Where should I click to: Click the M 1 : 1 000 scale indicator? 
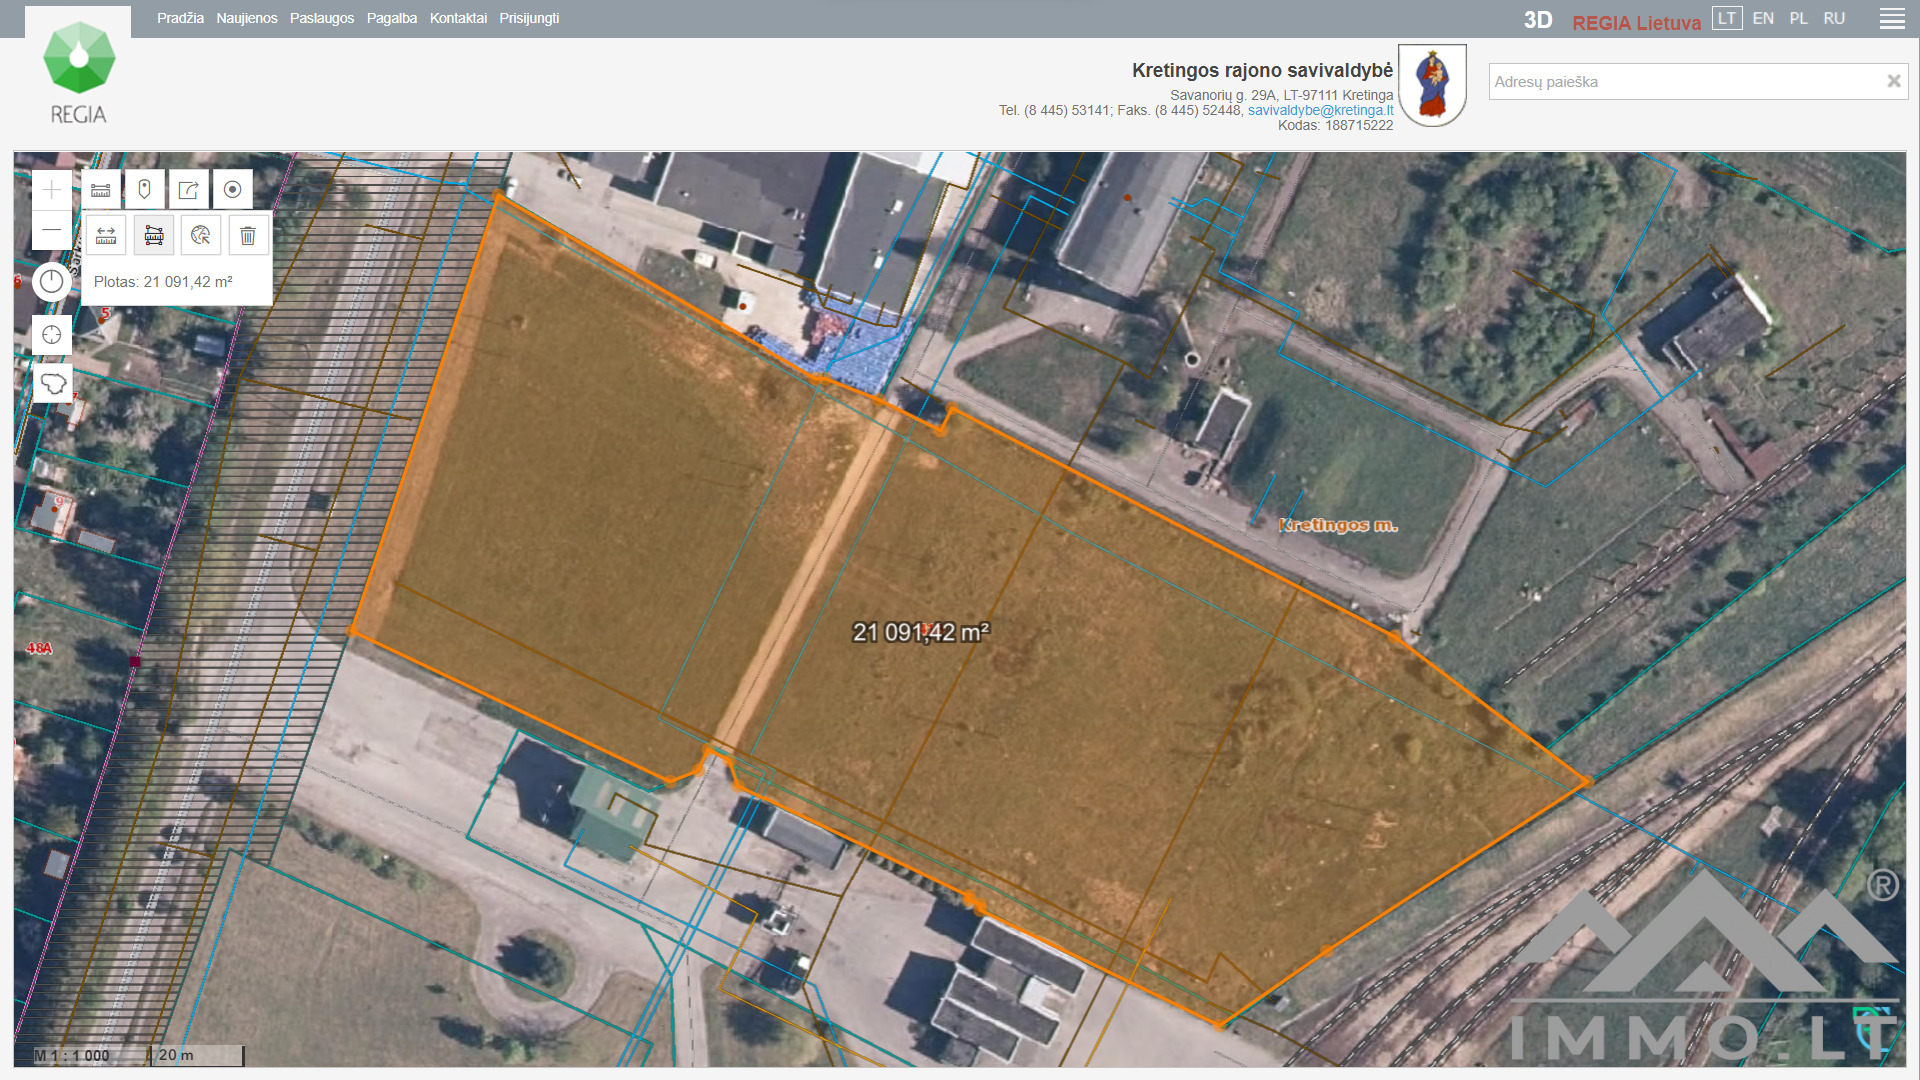(71, 1055)
